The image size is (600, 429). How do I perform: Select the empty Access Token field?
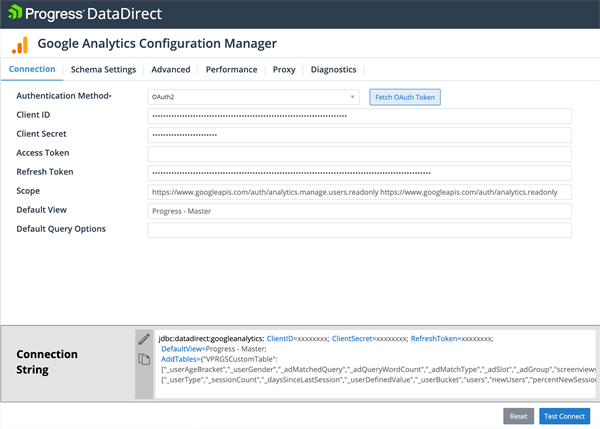pyautogui.click(x=359, y=154)
